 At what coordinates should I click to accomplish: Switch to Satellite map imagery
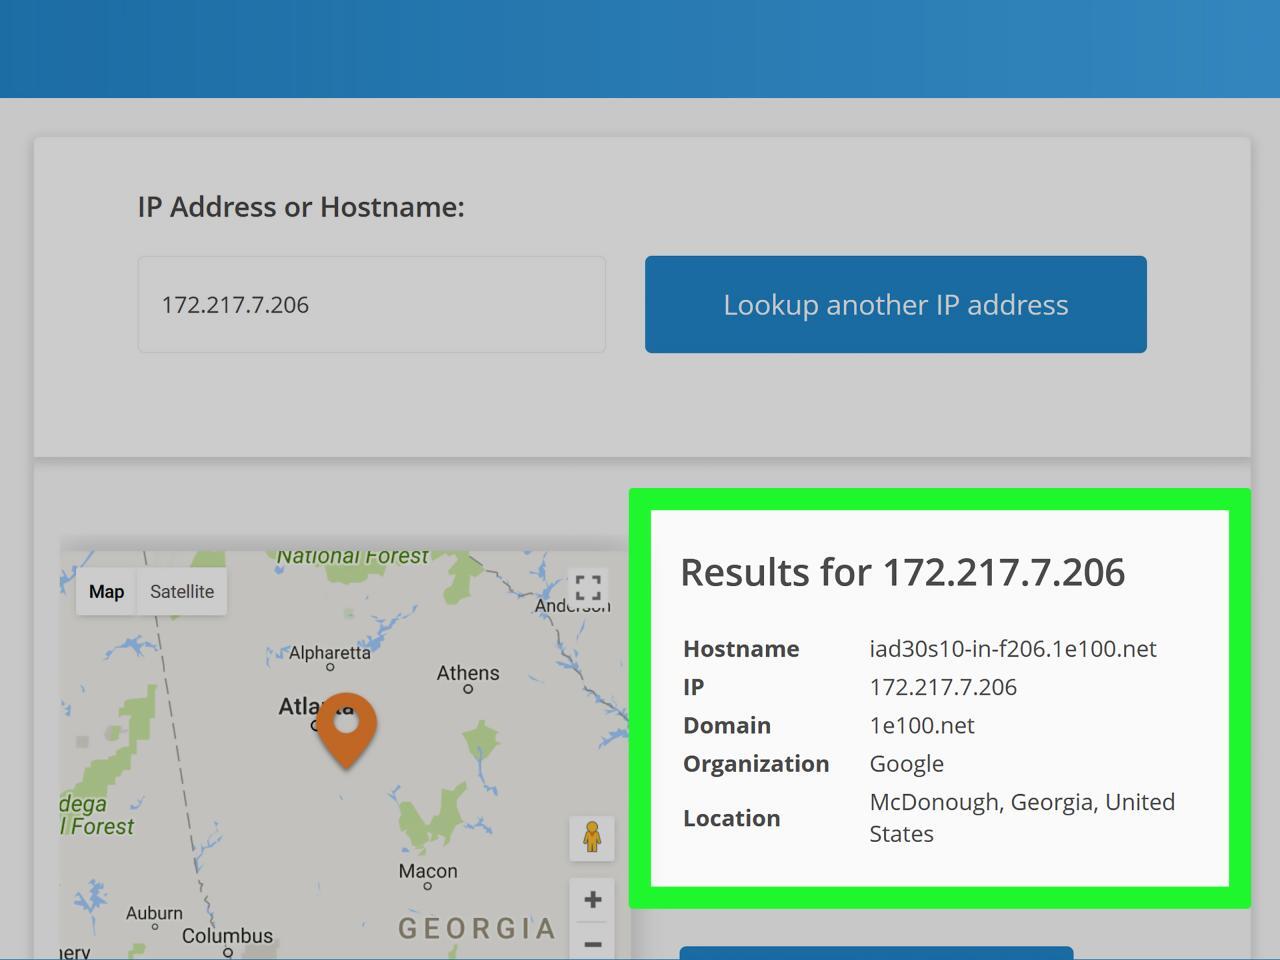[x=182, y=592]
